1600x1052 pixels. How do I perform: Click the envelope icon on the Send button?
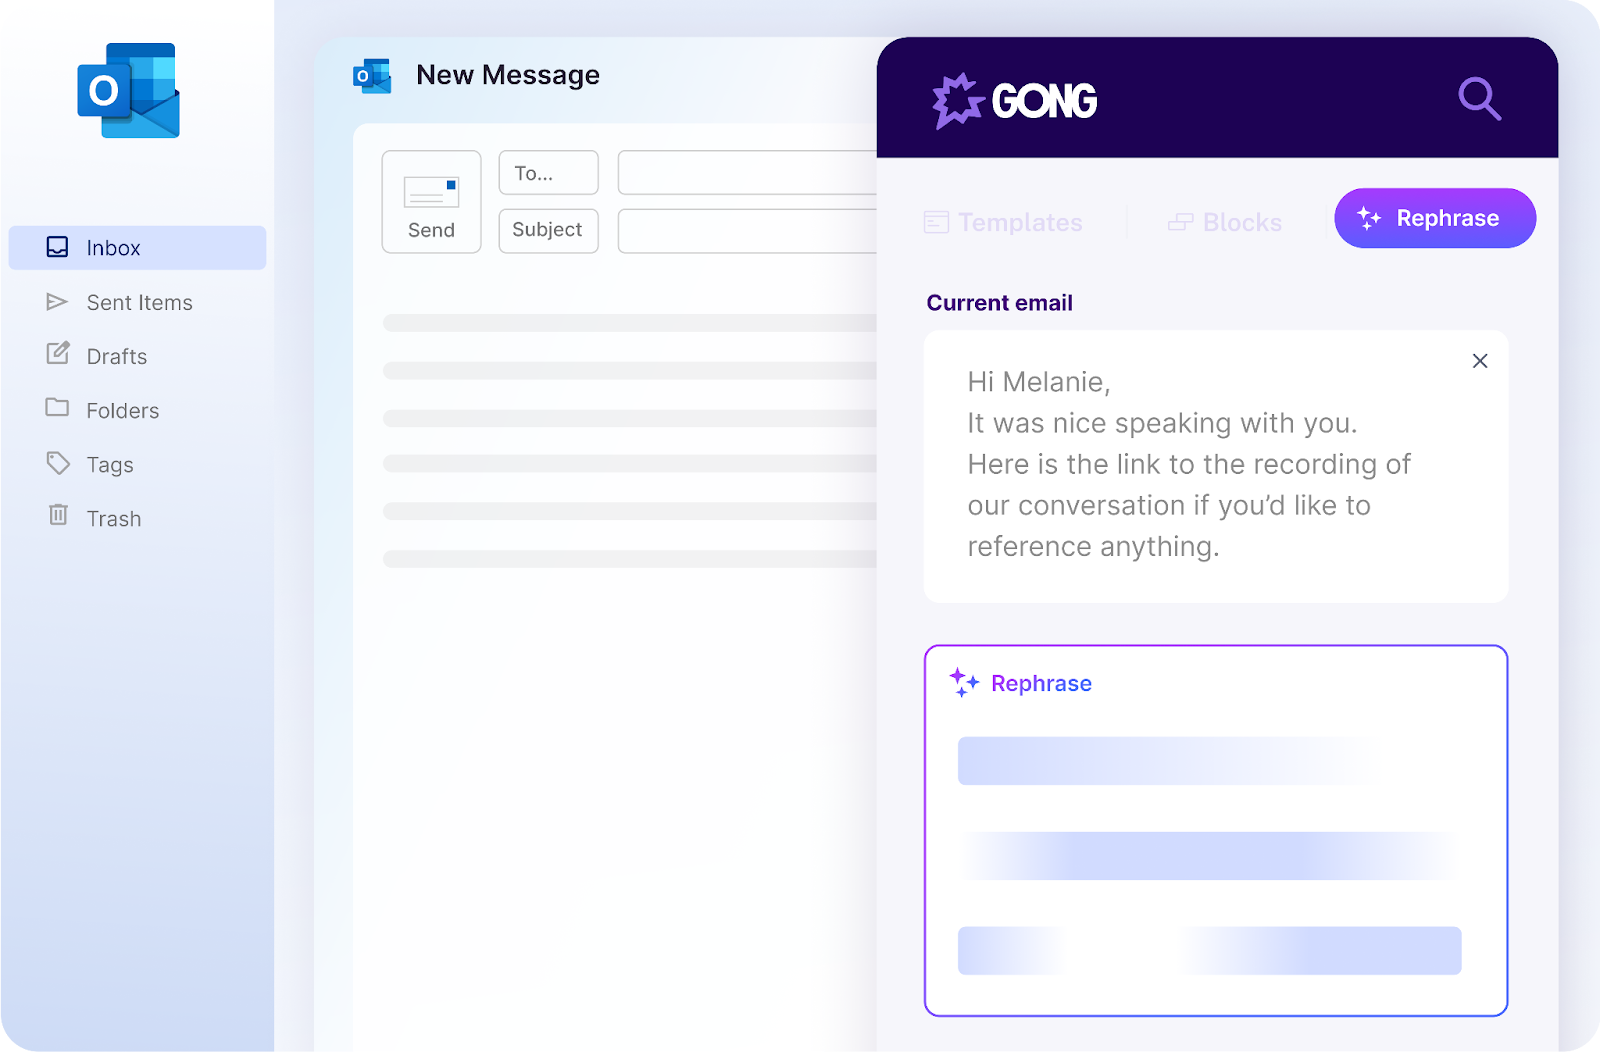[x=431, y=190]
